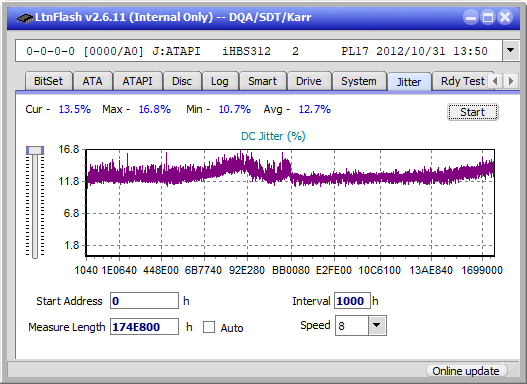The image size is (527, 384).
Task: Switch to the BitSet tab
Action: [48, 81]
